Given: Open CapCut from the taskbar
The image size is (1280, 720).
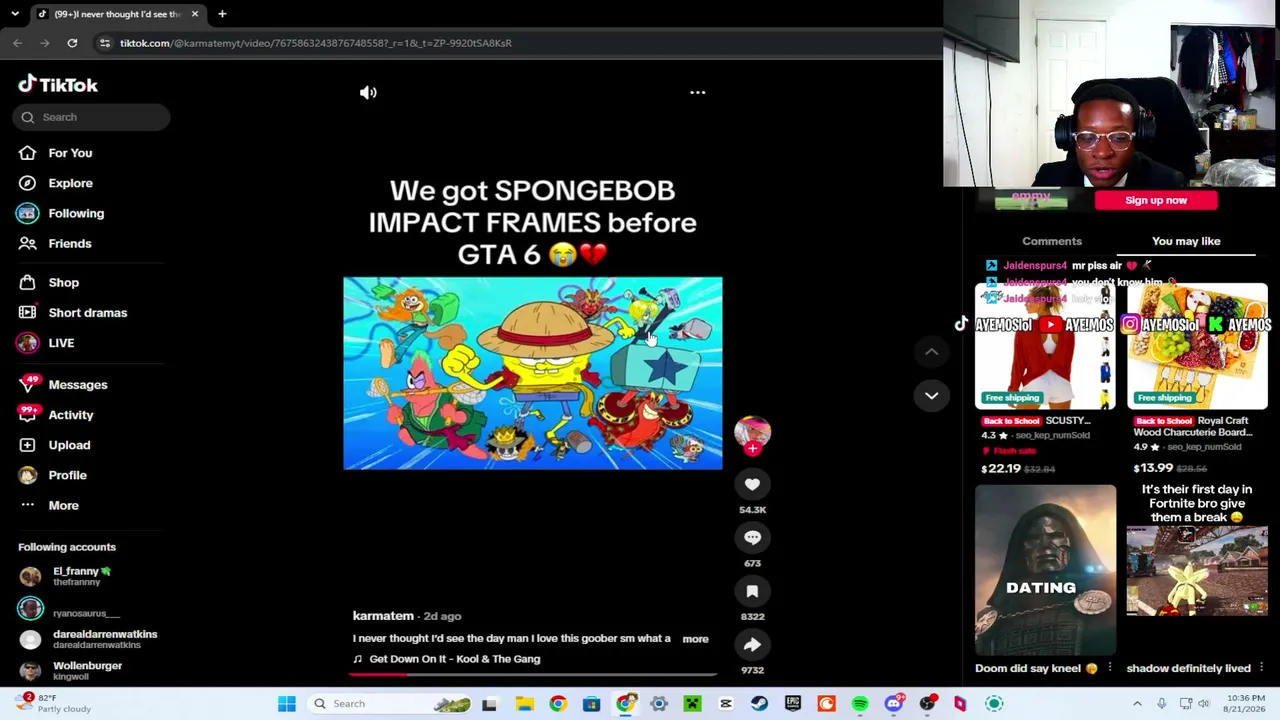Looking at the screenshot, I should pos(726,704).
